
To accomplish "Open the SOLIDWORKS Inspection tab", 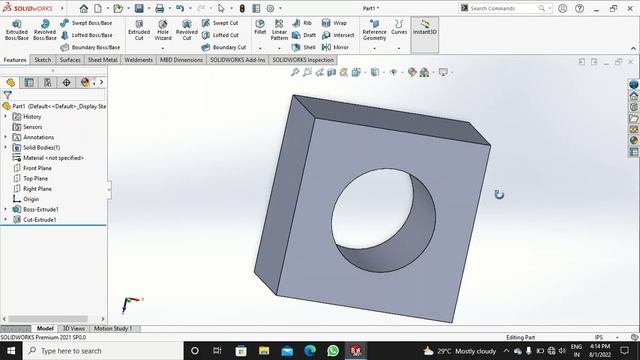I will [303, 60].
